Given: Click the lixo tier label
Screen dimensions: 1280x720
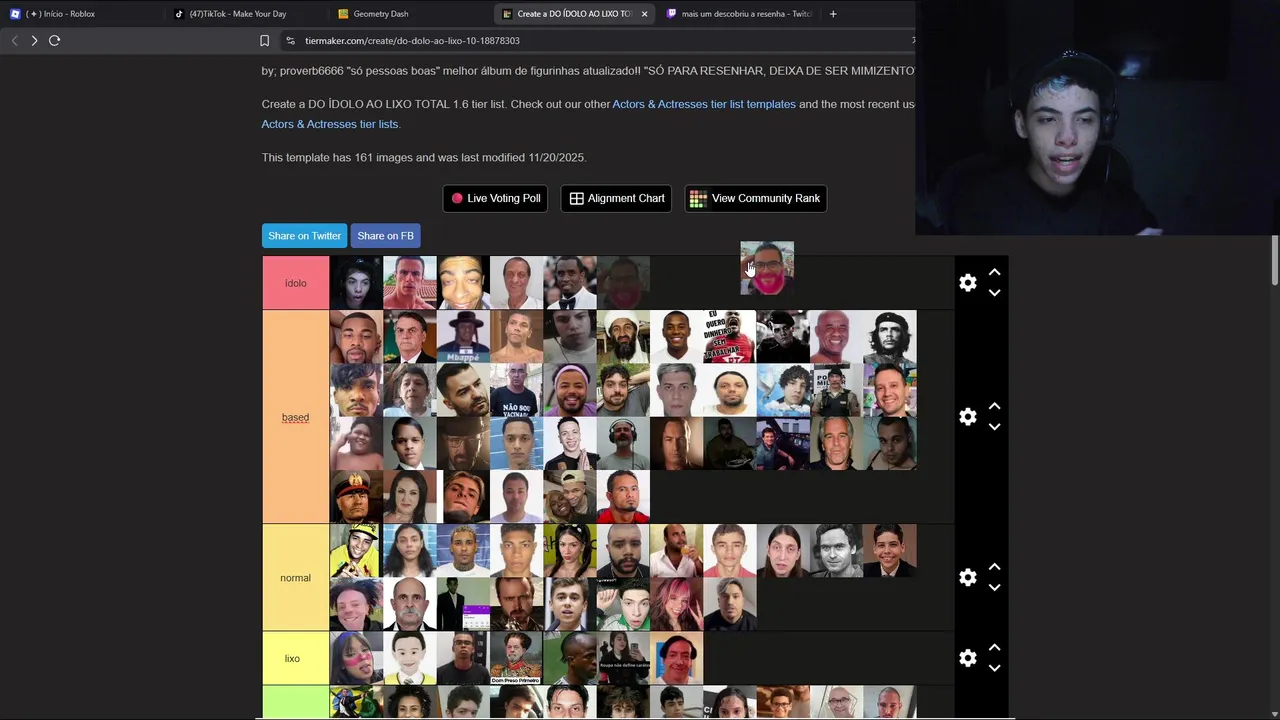Looking at the screenshot, I should 296,658.
